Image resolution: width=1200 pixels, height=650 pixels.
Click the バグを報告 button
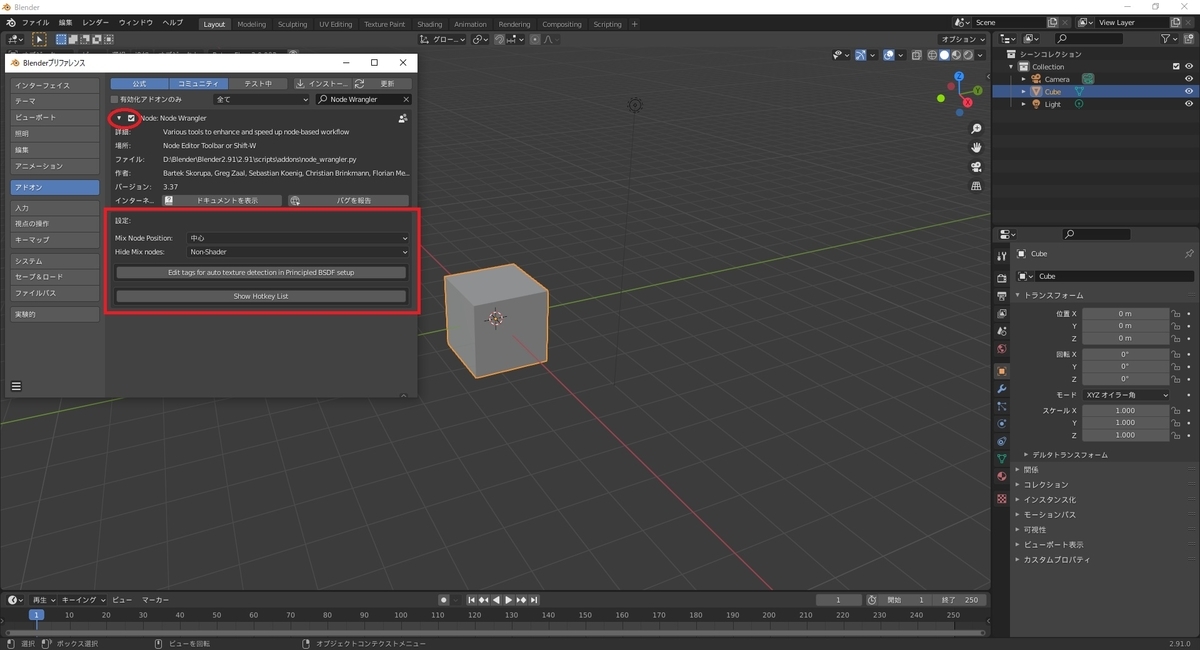pos(348,201)
